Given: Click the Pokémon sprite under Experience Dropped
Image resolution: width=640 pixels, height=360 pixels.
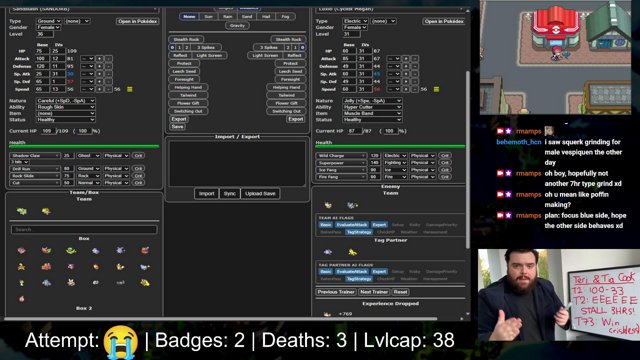Looking at the screenshot, I should 327,314.
